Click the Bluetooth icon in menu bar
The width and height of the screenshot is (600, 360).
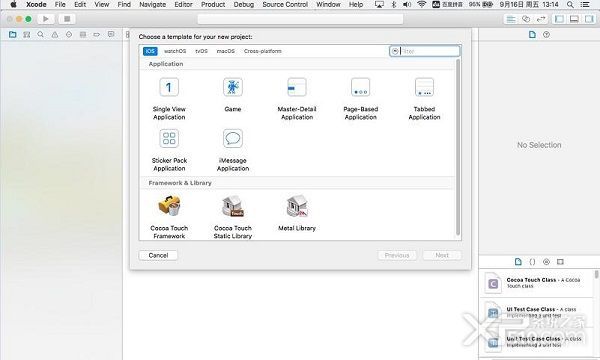pos(394,5)
